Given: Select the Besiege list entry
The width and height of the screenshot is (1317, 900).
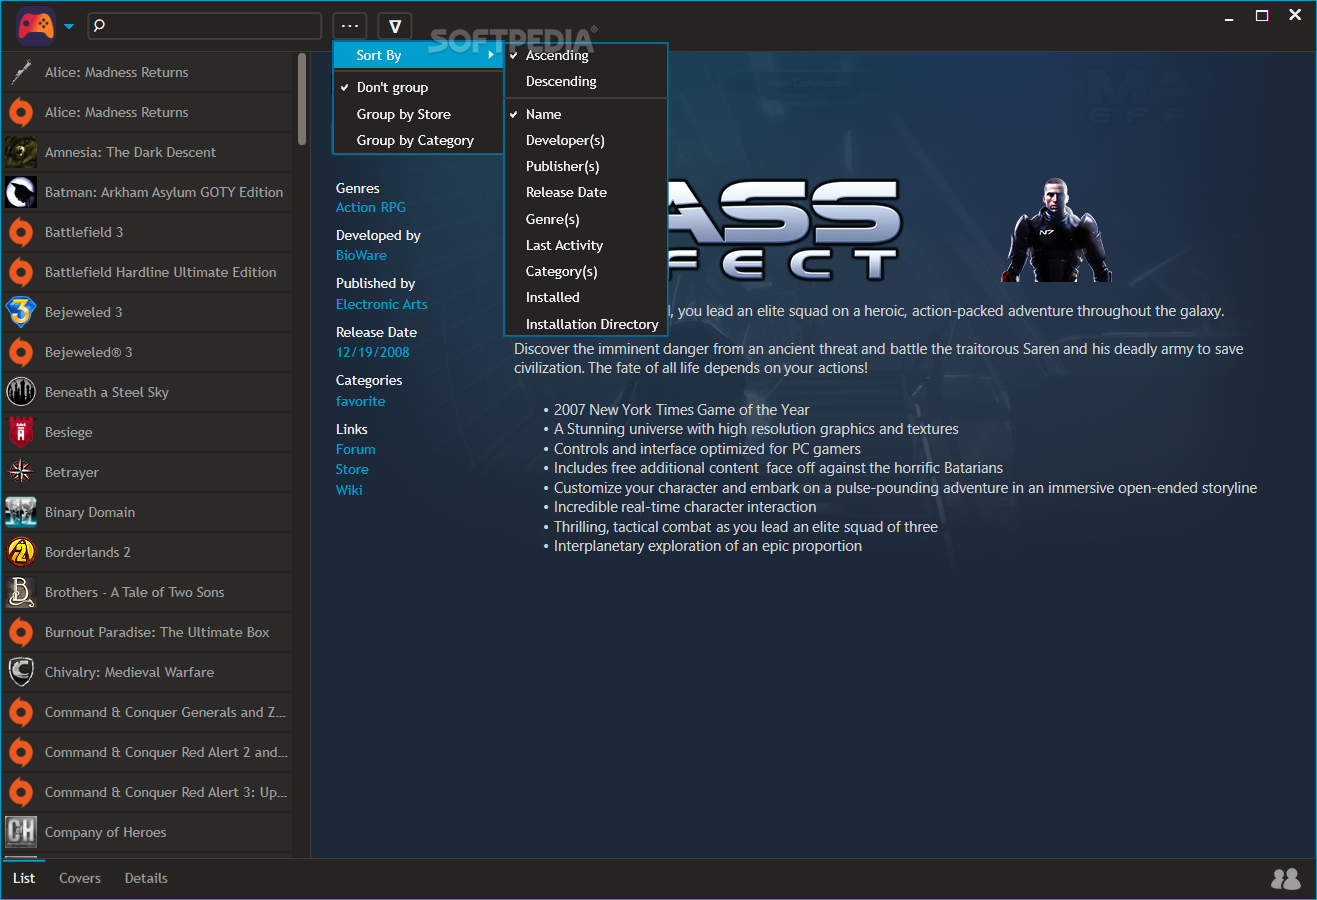Looking at the screenshot, I should point(148,432).
